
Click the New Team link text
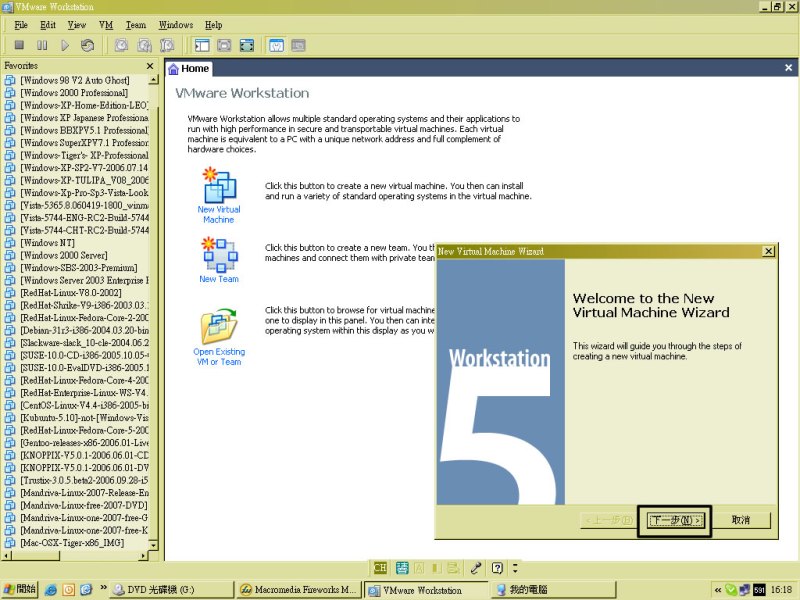pyautogui.click(x=219, y=279)
